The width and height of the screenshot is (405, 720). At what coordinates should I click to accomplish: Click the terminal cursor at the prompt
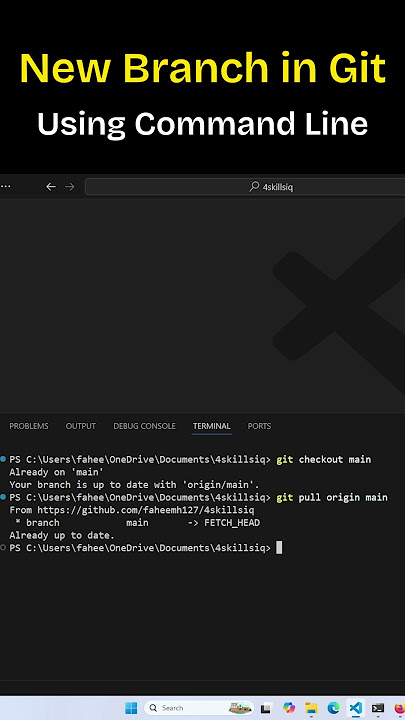coord(279,548)
